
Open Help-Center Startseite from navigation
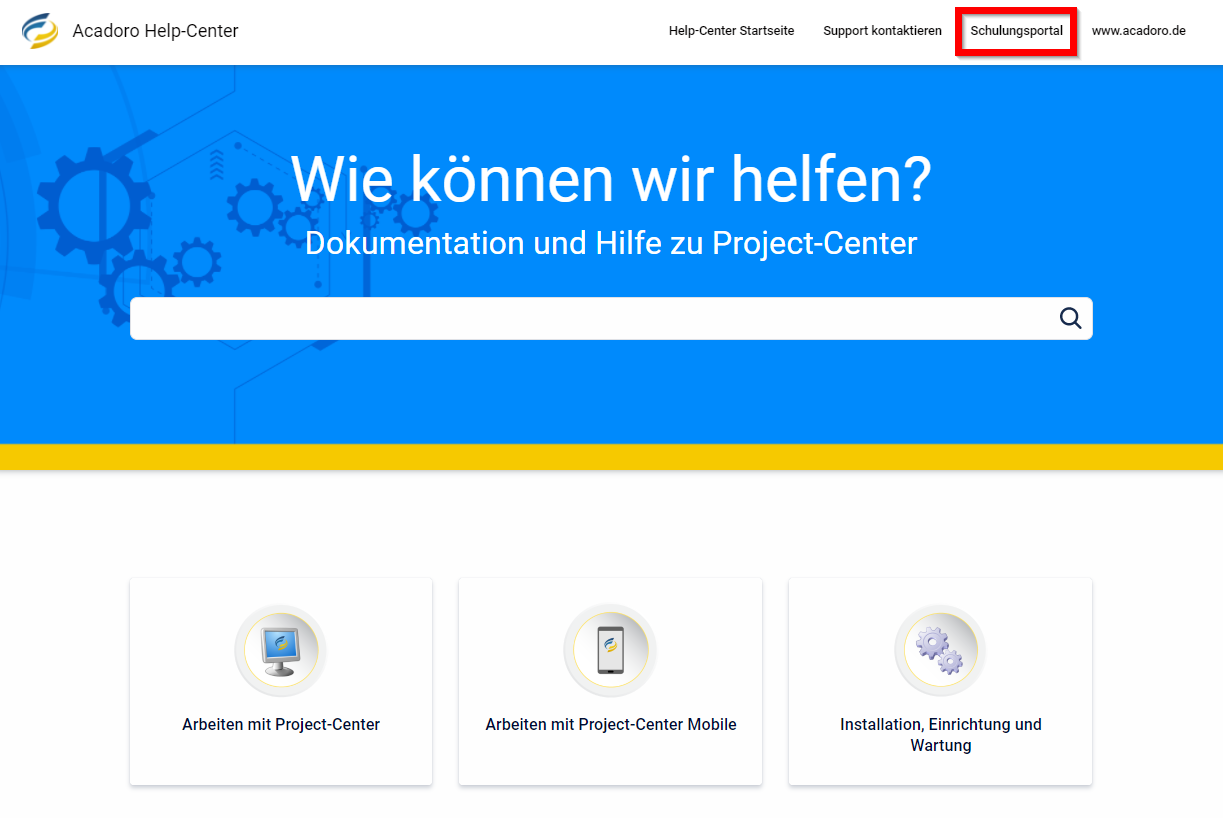click(731, 31)
